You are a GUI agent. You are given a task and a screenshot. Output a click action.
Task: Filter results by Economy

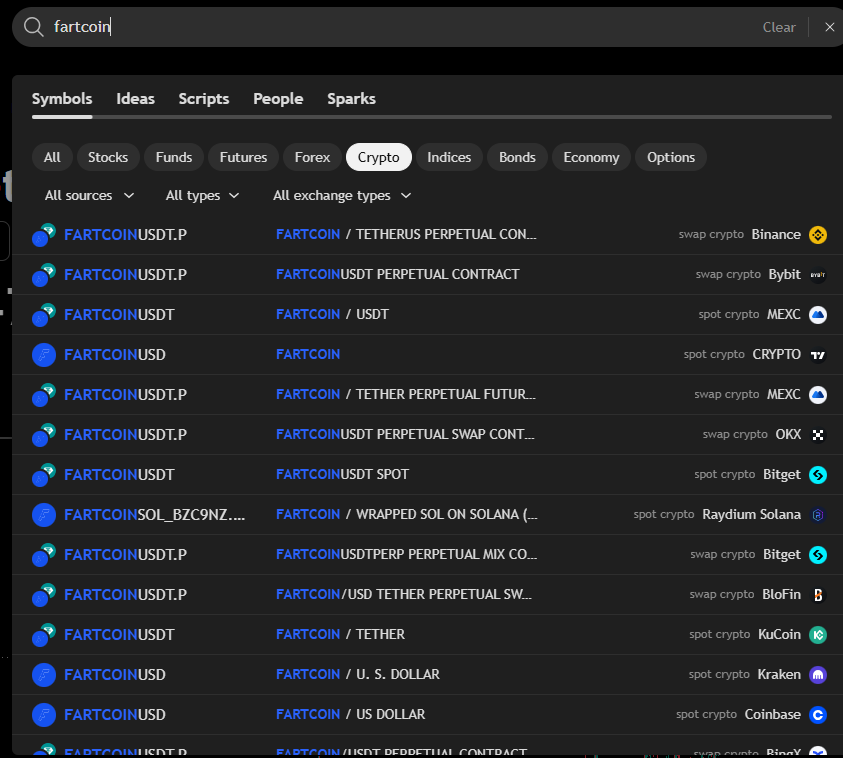[x=591, y=157]
